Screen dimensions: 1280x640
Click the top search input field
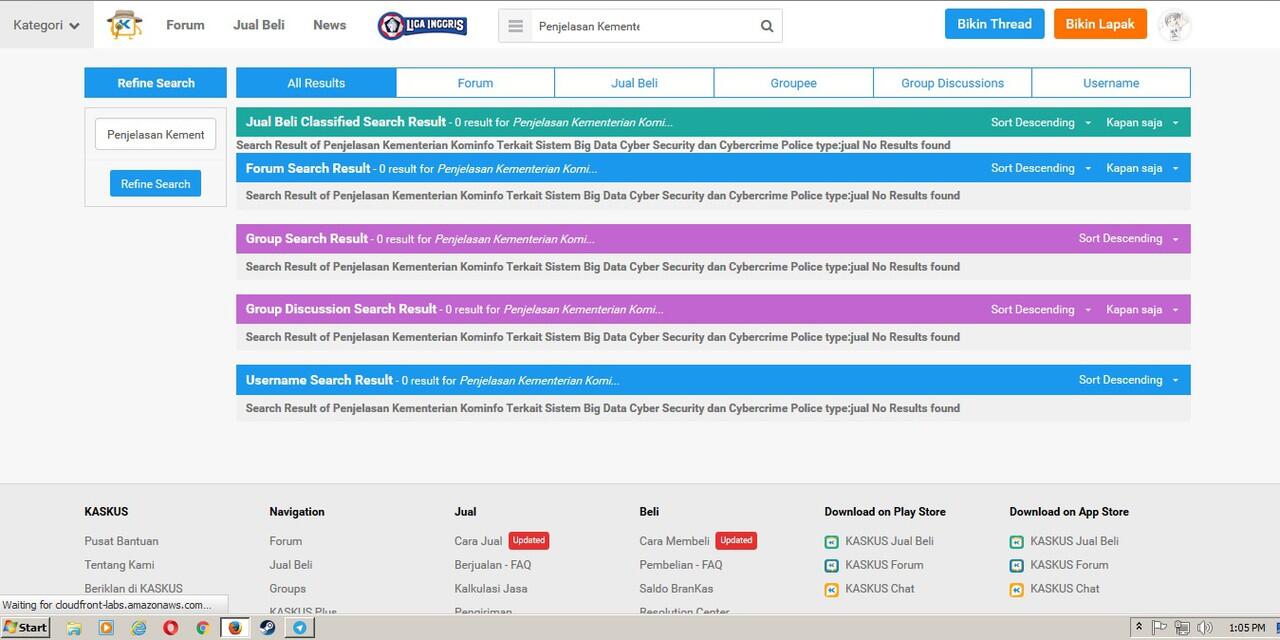[641, 26]
